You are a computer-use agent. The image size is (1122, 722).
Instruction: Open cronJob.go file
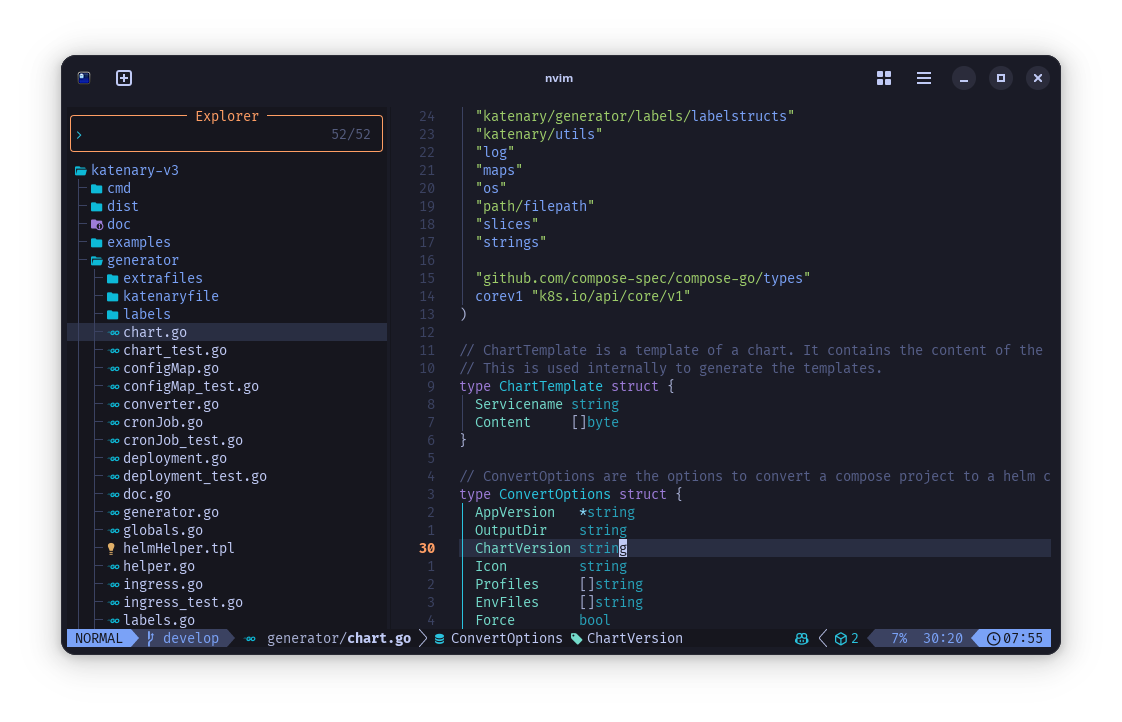[x=162, y=423]
